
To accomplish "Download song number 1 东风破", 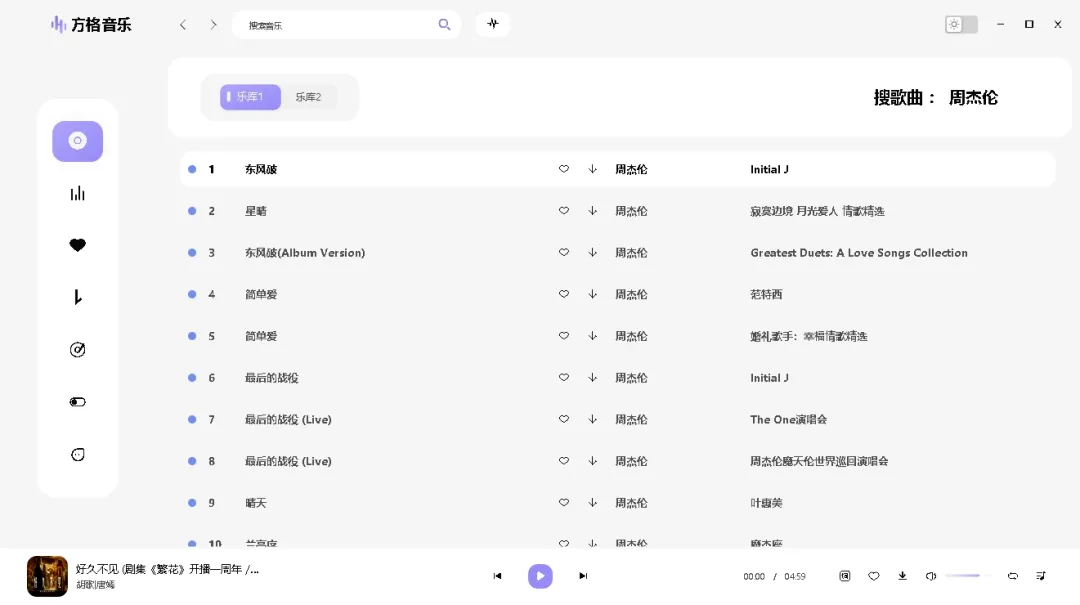I will pyautogui.click(x=592, y=169).
